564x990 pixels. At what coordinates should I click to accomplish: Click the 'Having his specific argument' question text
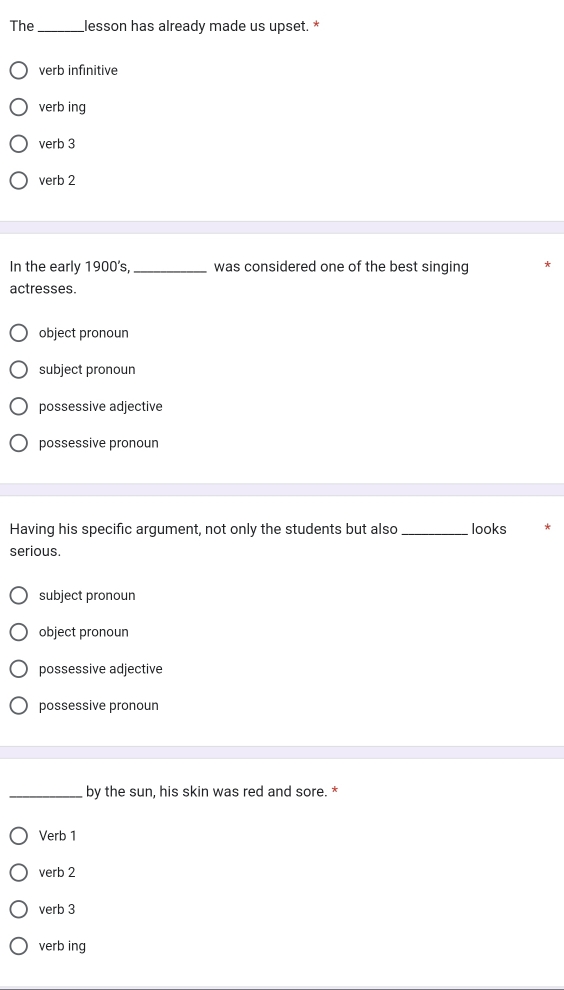tap(258, 540)
